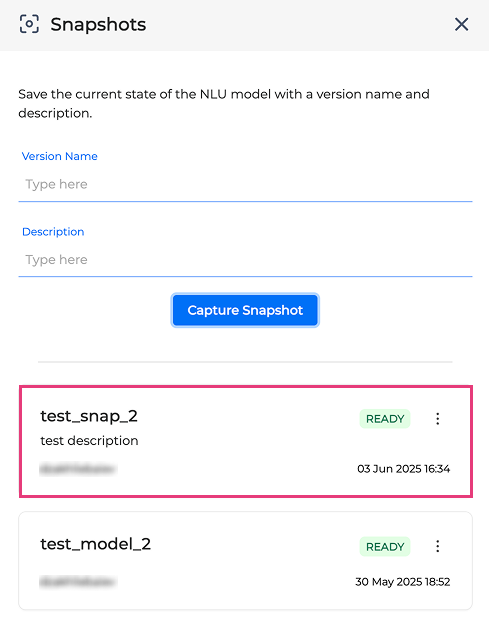Close the Snapshots panel
This screenshot has height=641, width=489.
click(461, 25)
